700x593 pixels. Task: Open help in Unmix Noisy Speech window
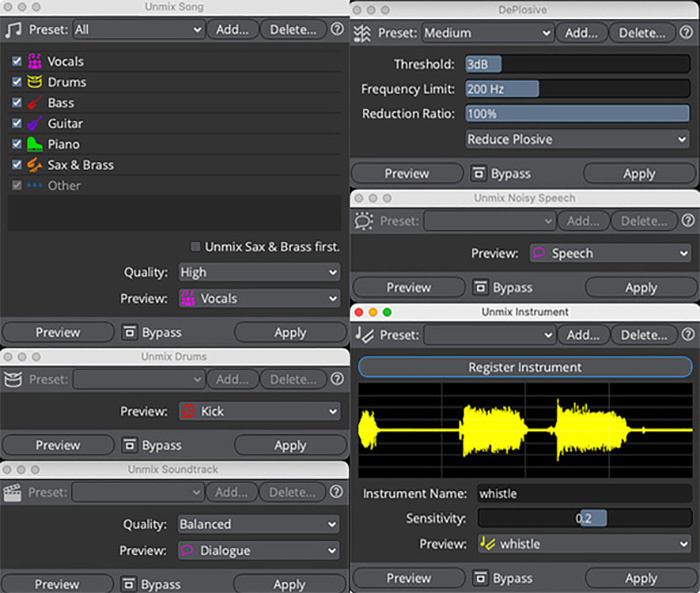(688, 221)
